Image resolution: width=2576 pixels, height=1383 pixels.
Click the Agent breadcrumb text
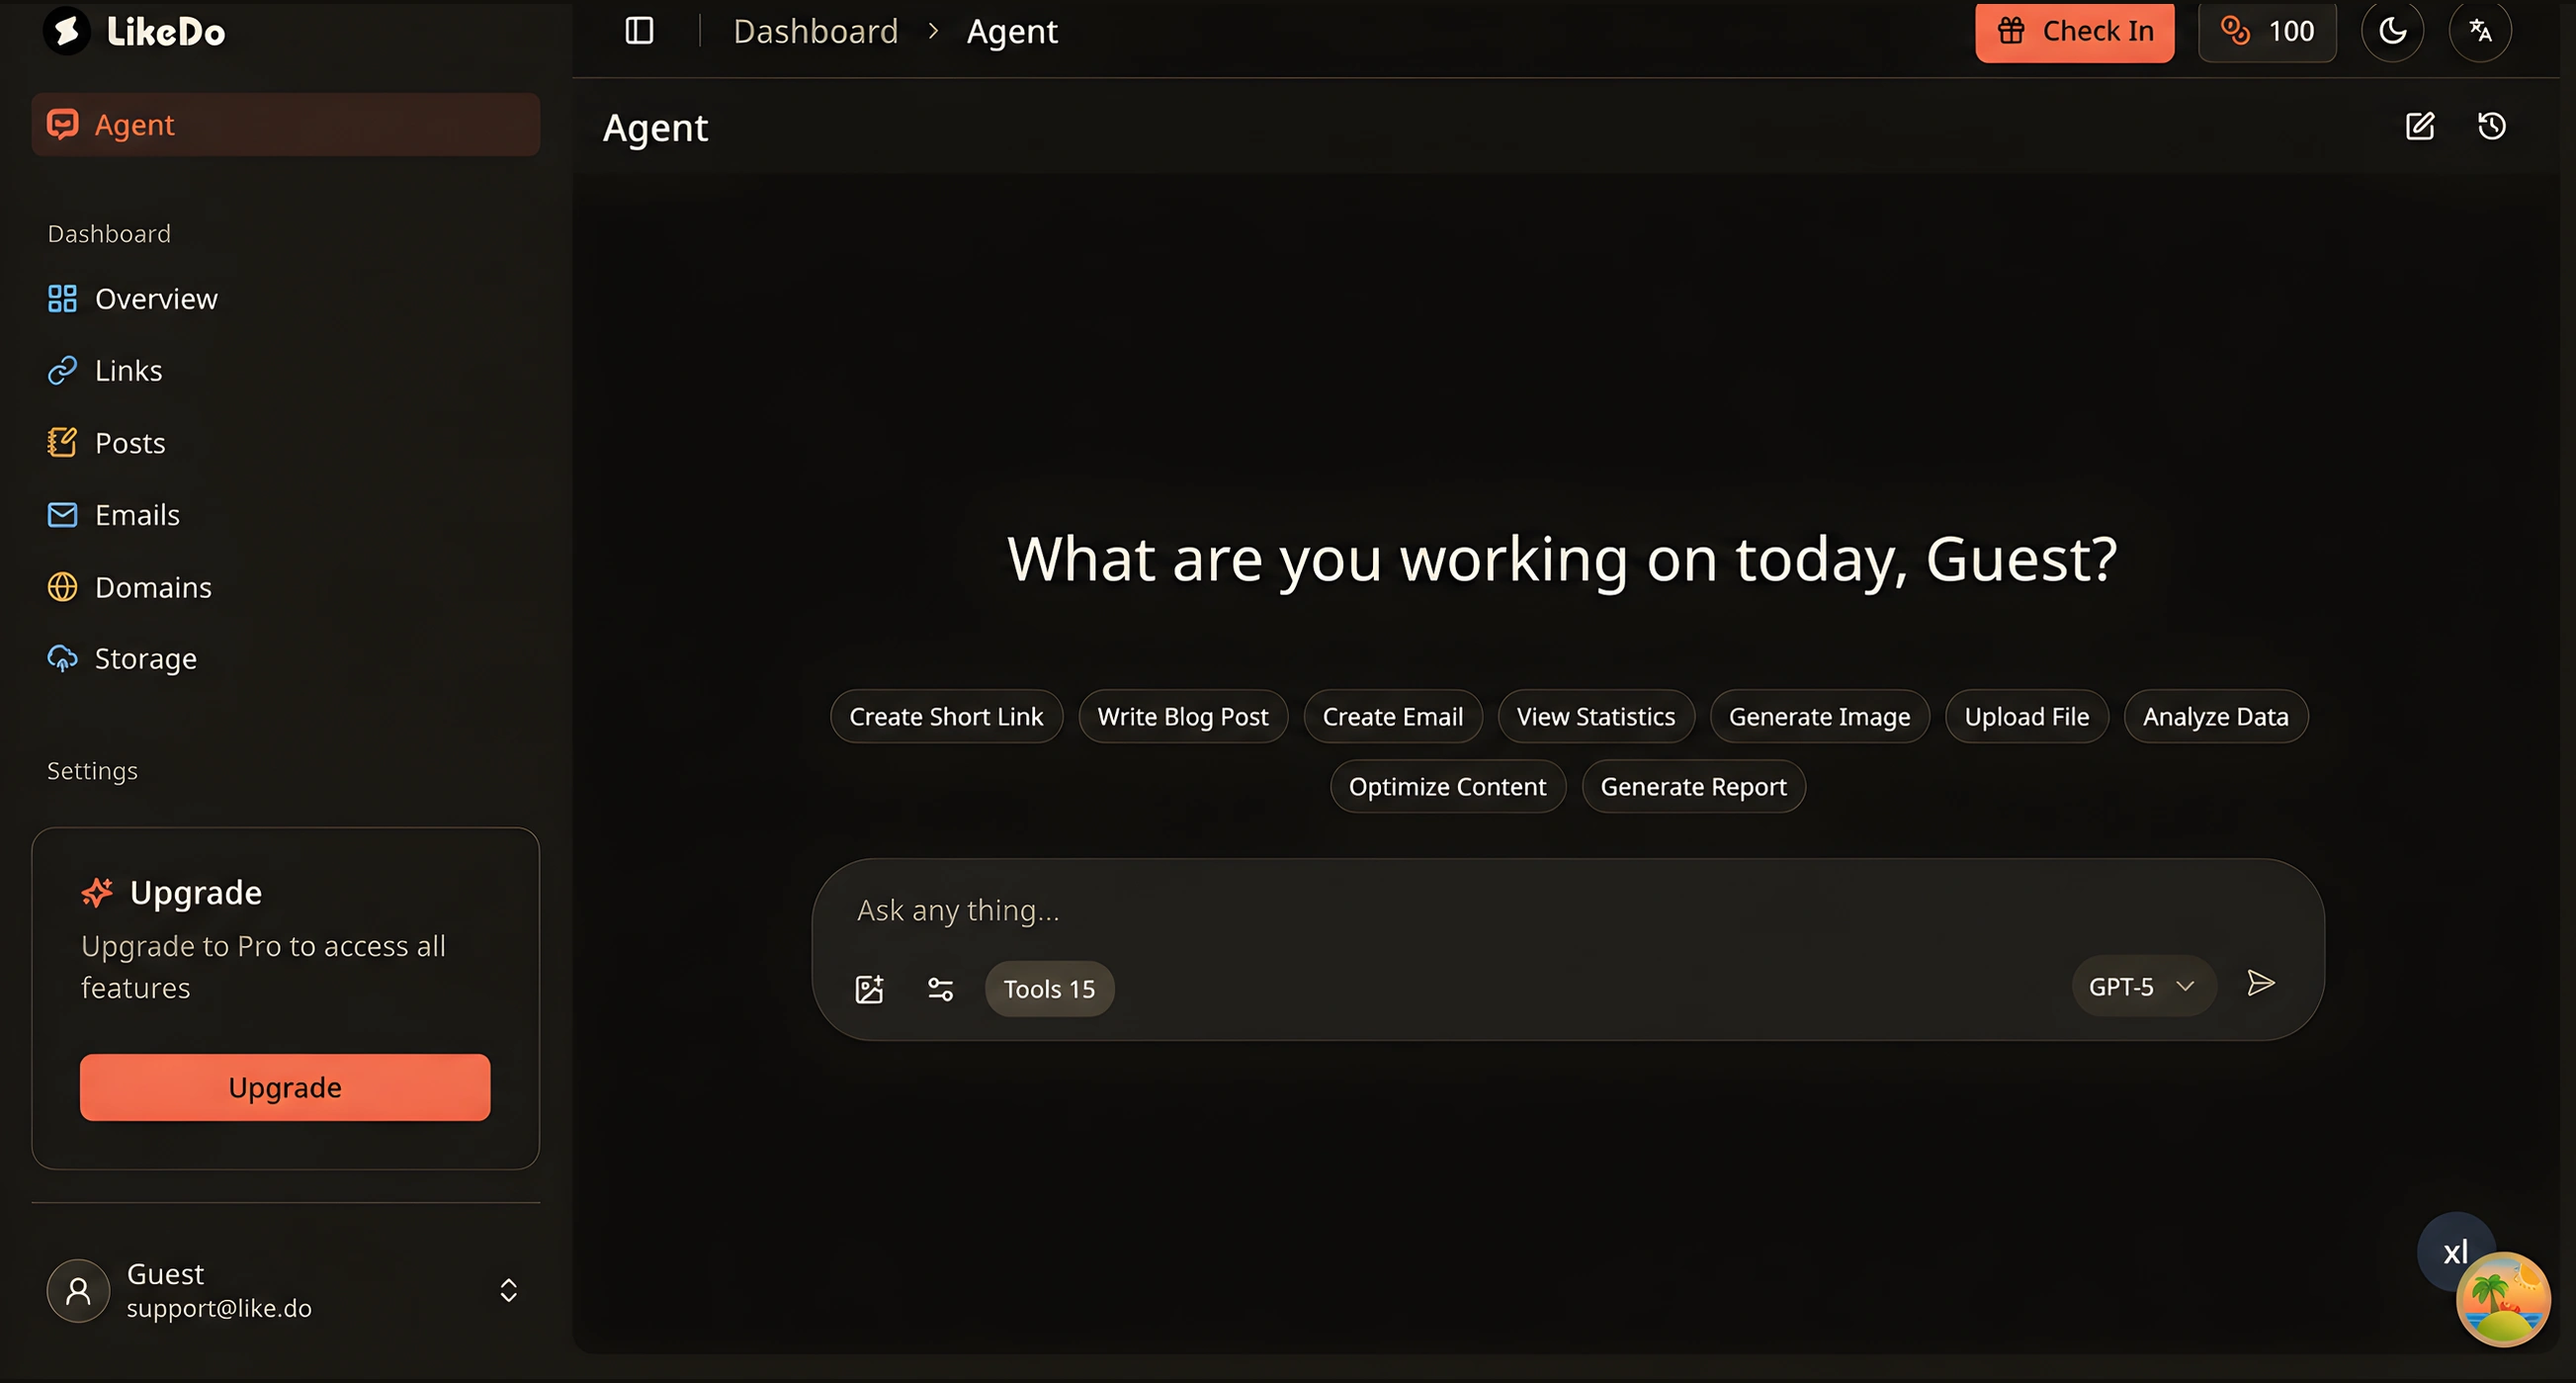1011,31
